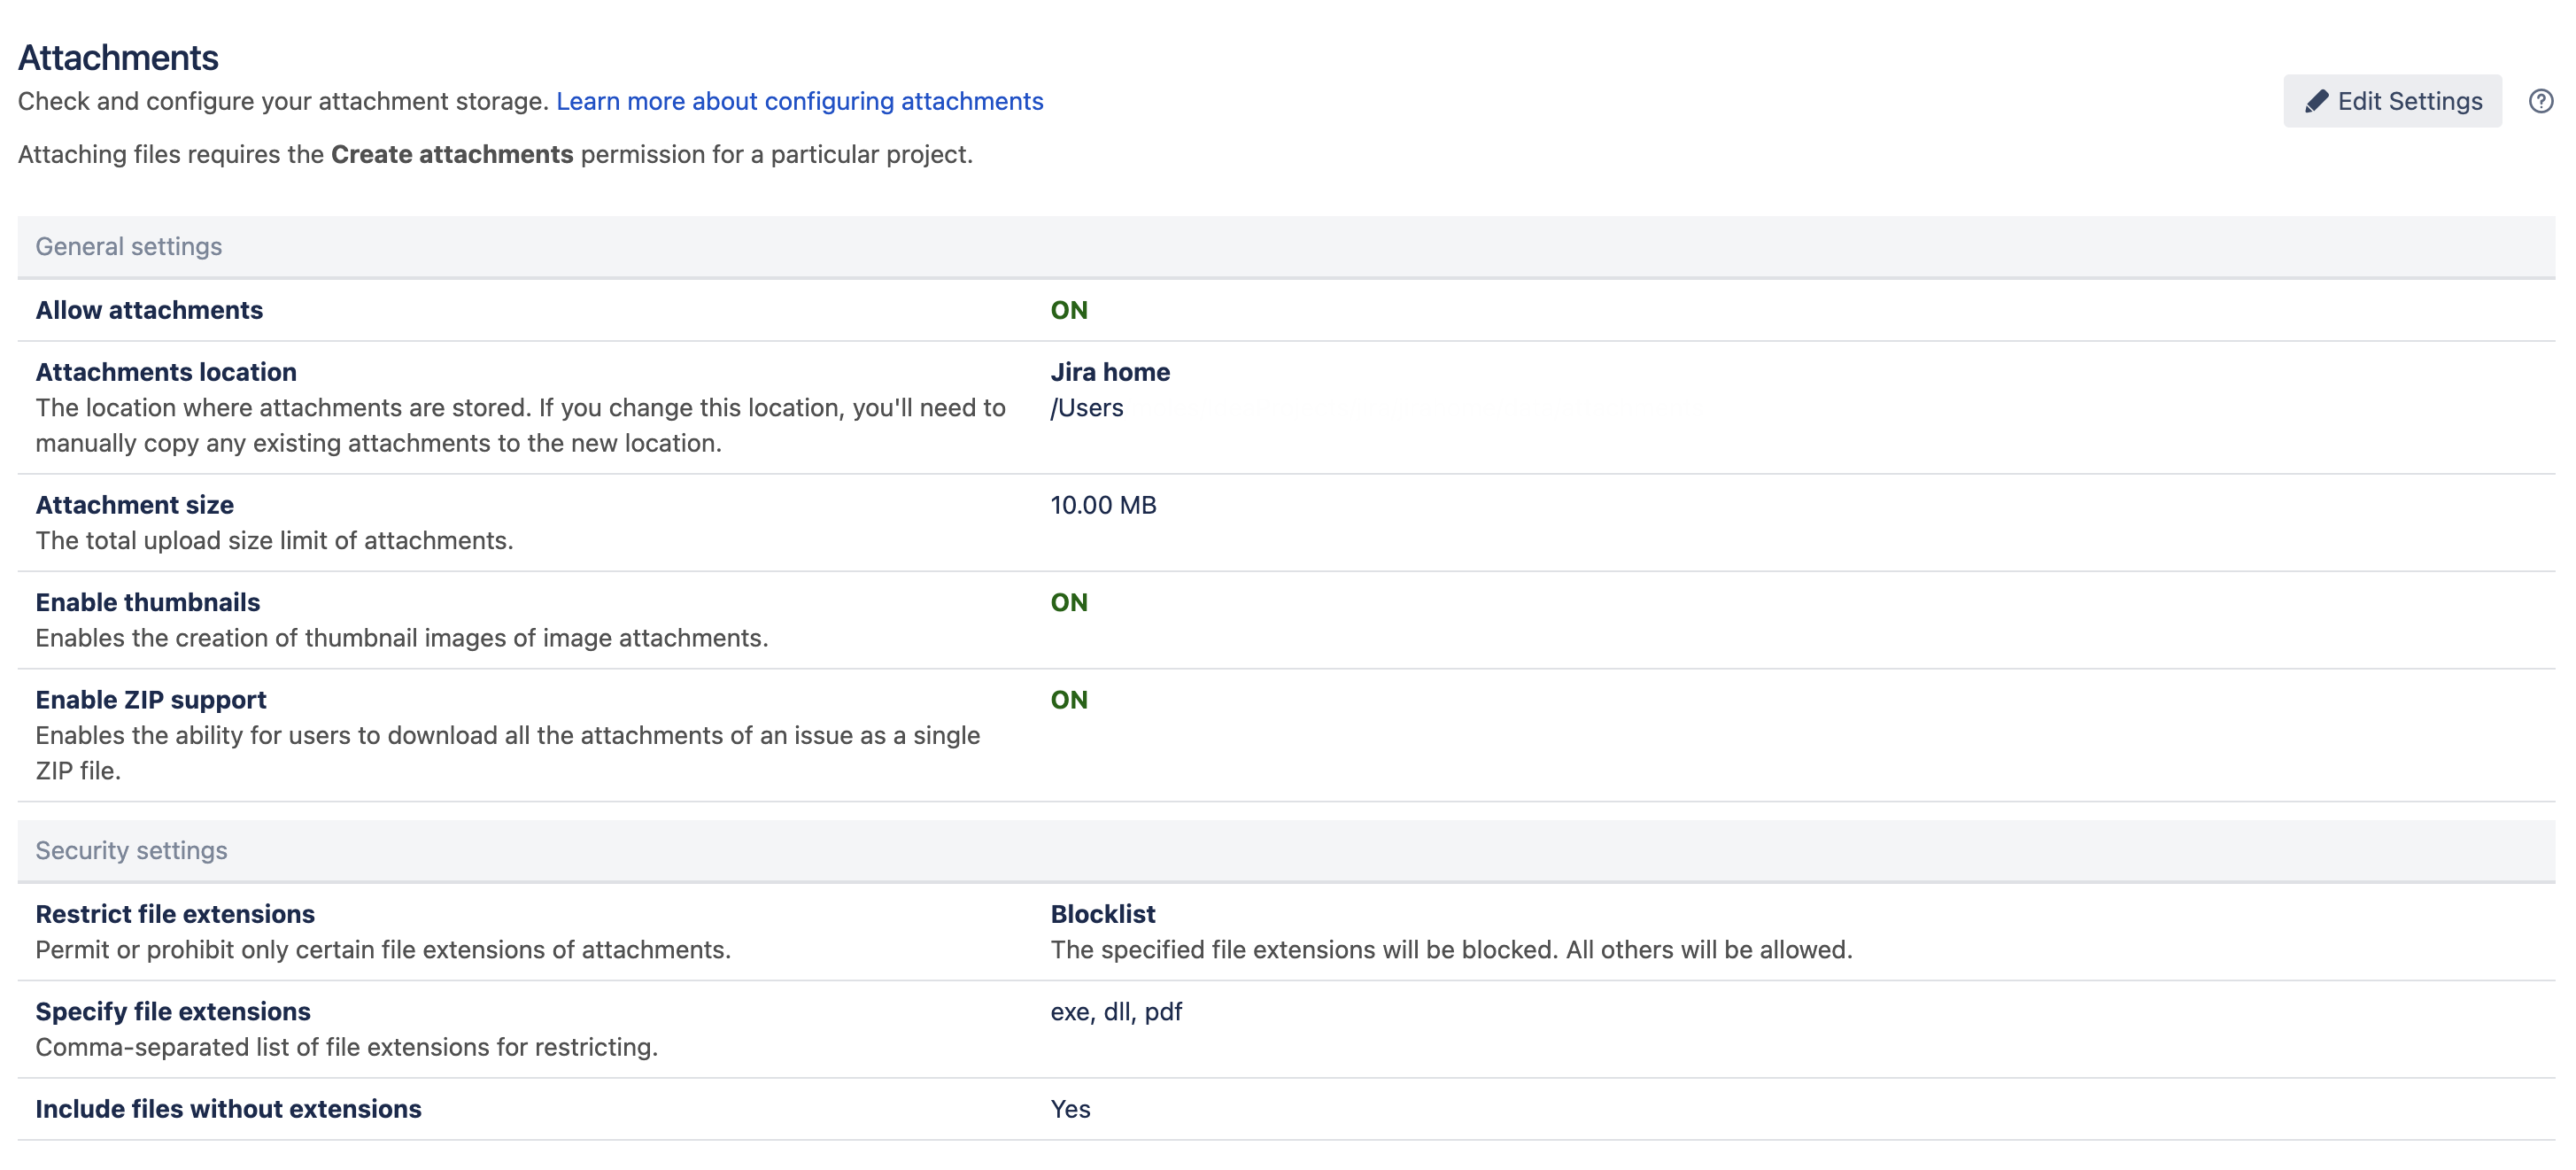Click the Jira home location value
The width and height of the screenshot is (2576, 1170).
1109,372
